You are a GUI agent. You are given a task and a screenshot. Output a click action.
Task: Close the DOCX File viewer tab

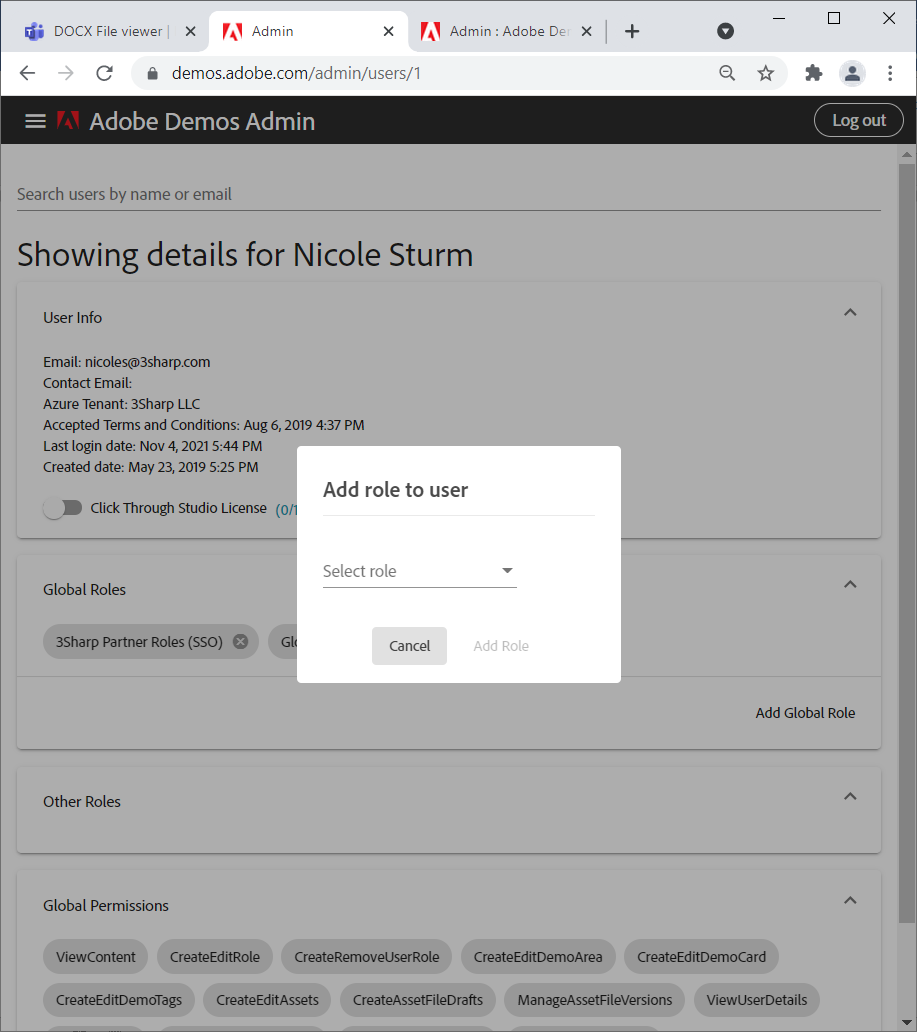coord(190,31)
